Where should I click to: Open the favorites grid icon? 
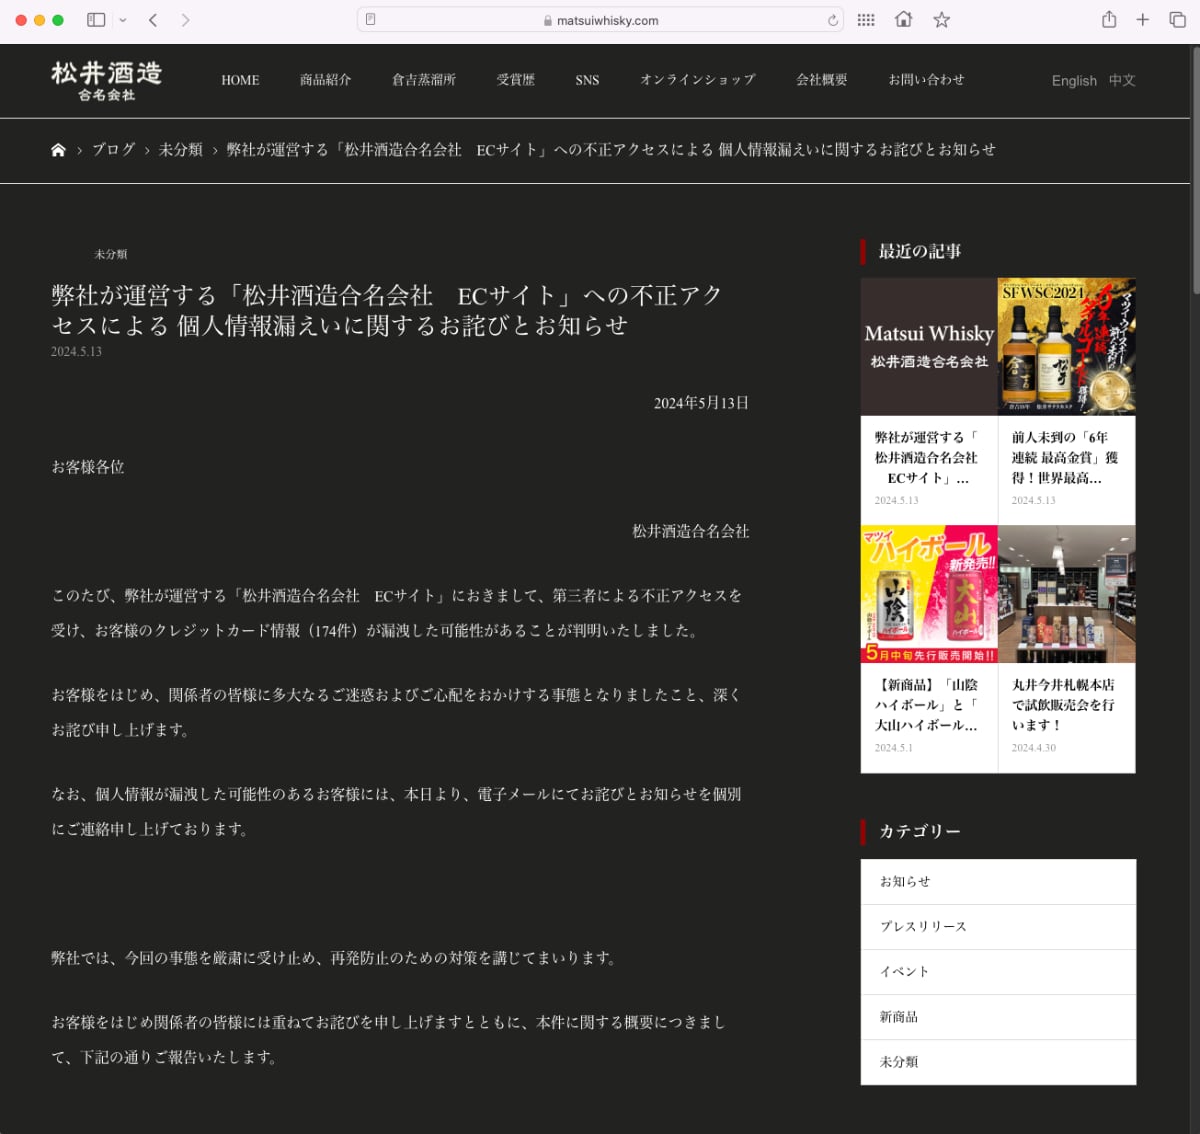click(x=865, y=19)
